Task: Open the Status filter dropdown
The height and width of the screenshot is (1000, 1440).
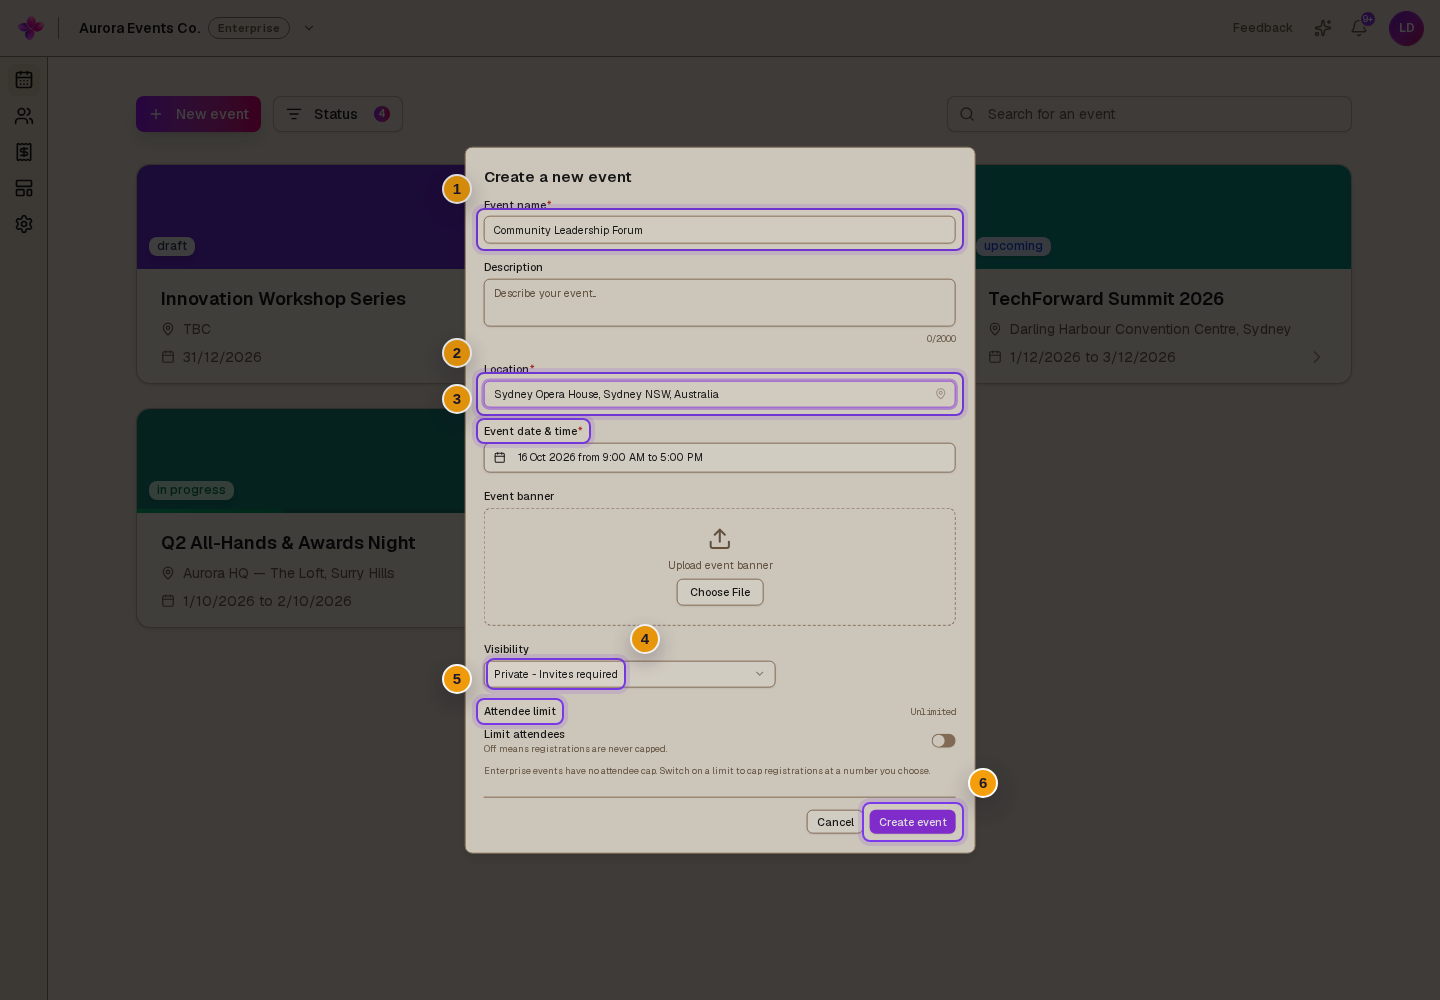Action: [x=338, y=114]
